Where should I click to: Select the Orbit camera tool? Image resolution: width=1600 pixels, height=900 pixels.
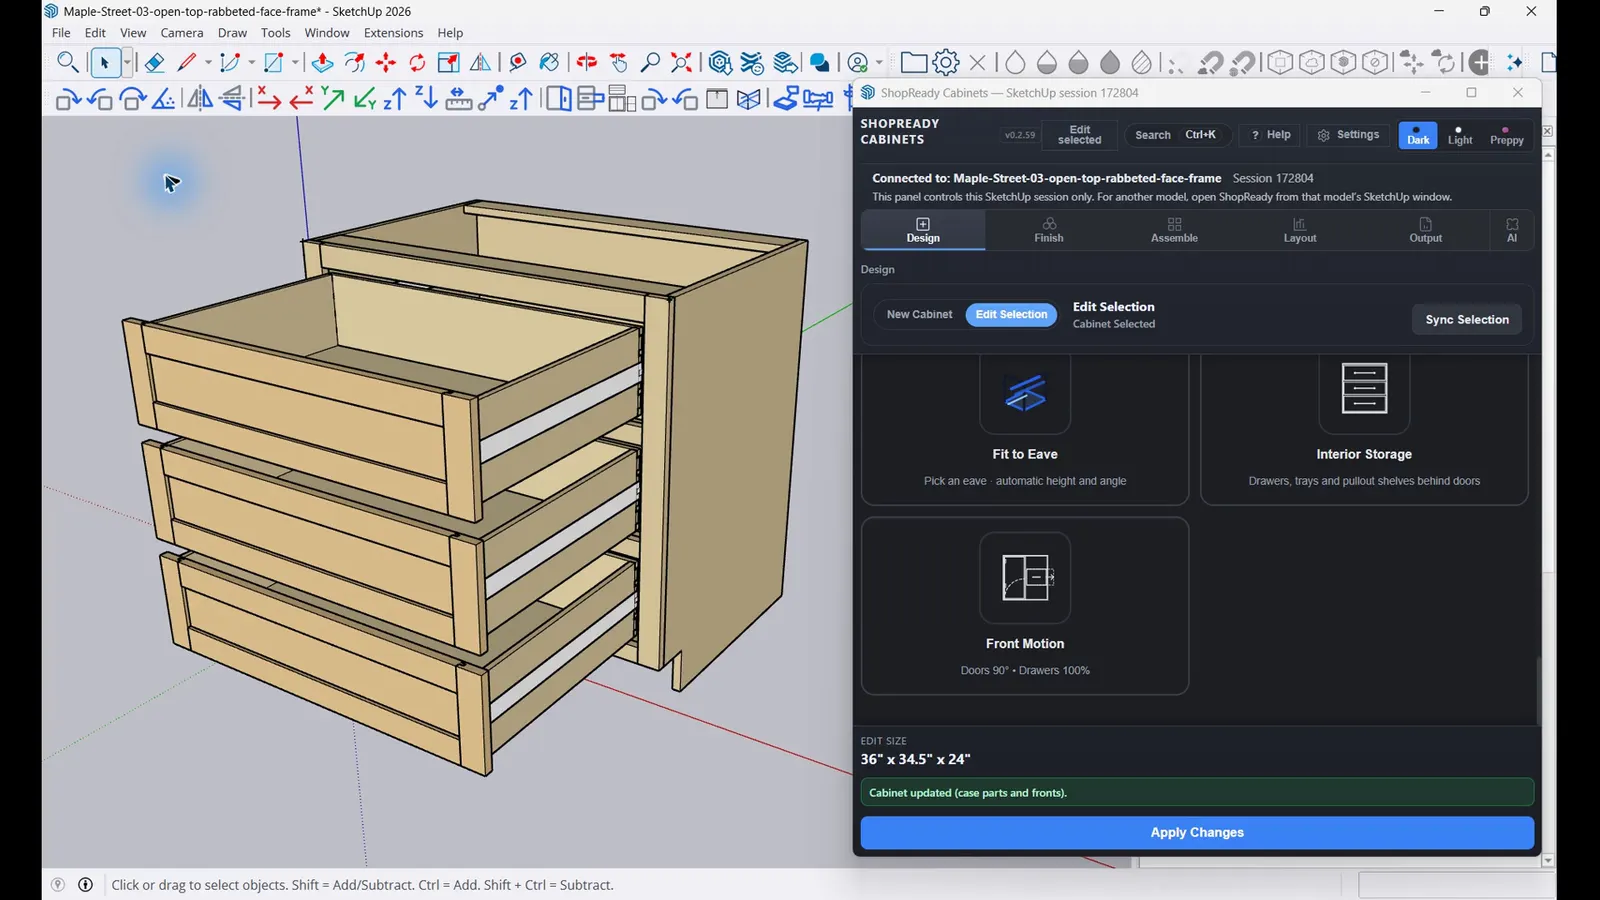coord(587,63)
